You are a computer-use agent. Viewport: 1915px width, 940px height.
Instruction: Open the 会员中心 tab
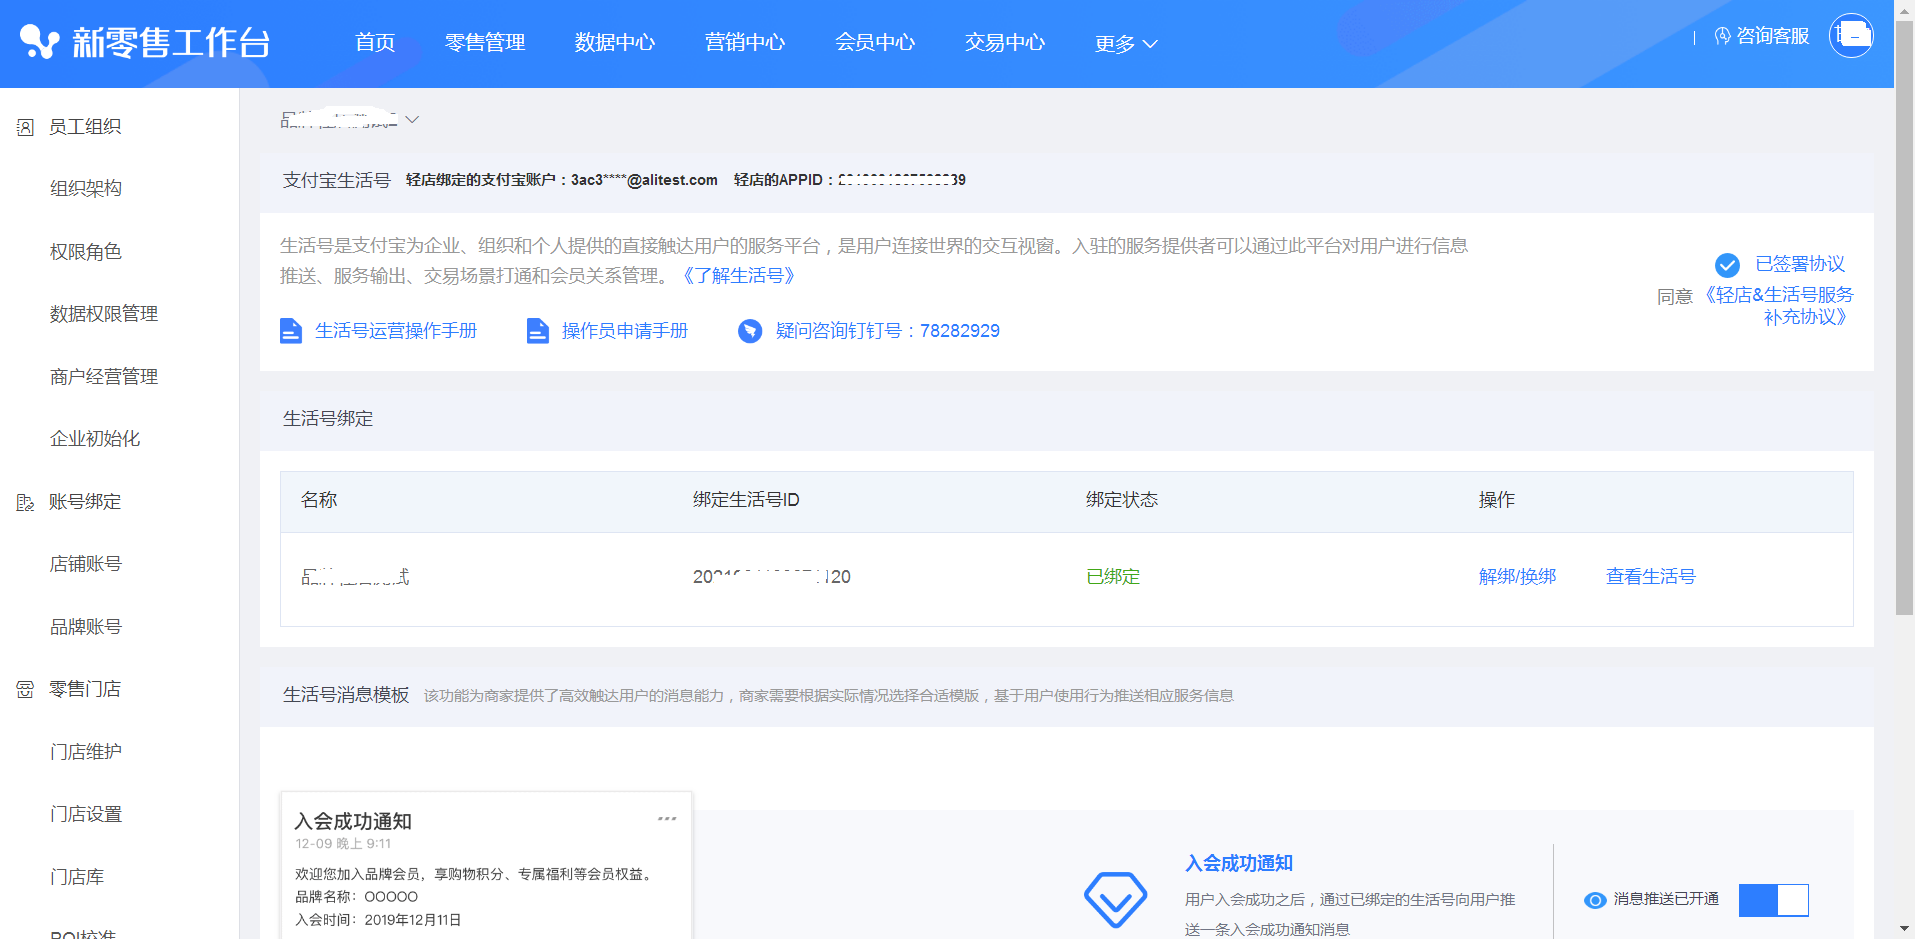[875, 42]
